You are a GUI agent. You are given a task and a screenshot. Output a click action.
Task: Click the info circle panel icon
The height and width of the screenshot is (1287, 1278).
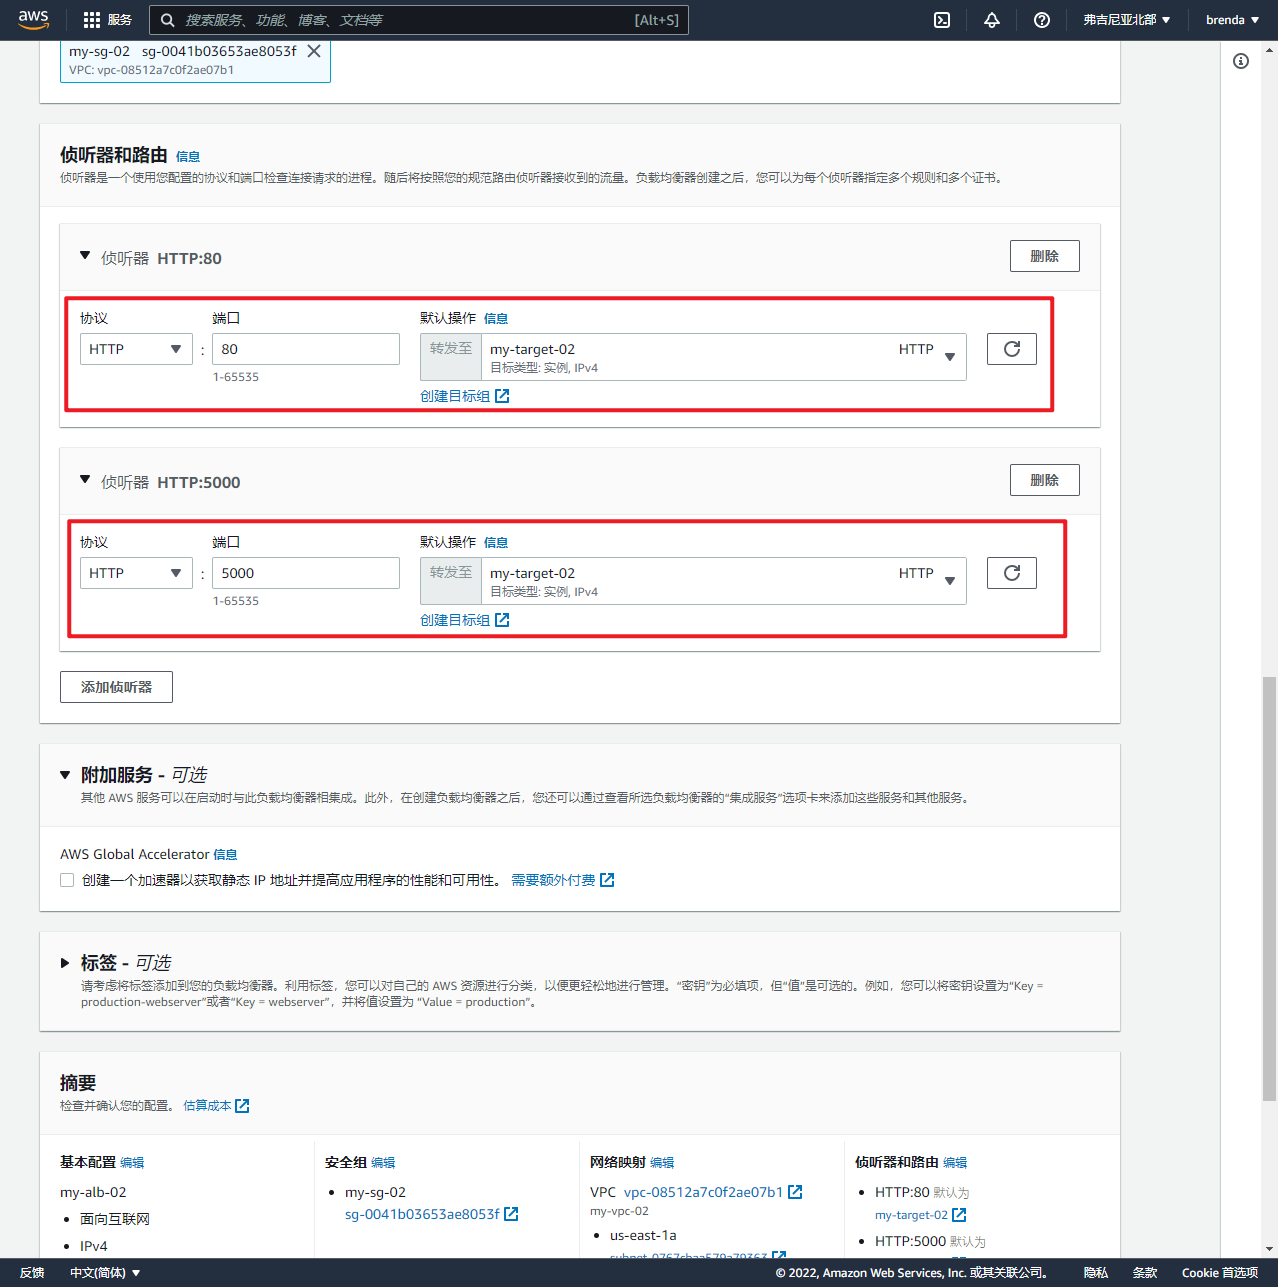tap(1241, 61)
